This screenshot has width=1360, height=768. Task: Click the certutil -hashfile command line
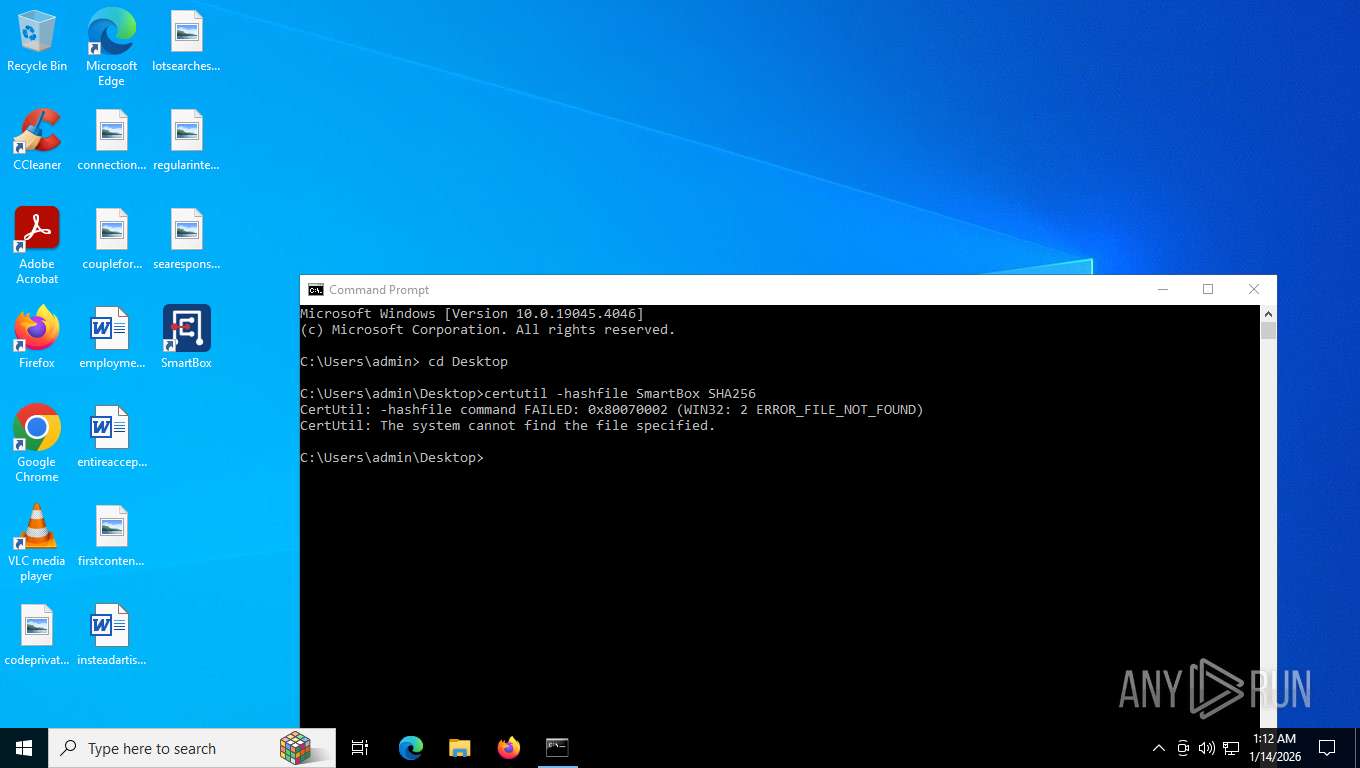[x=528, y=394]
